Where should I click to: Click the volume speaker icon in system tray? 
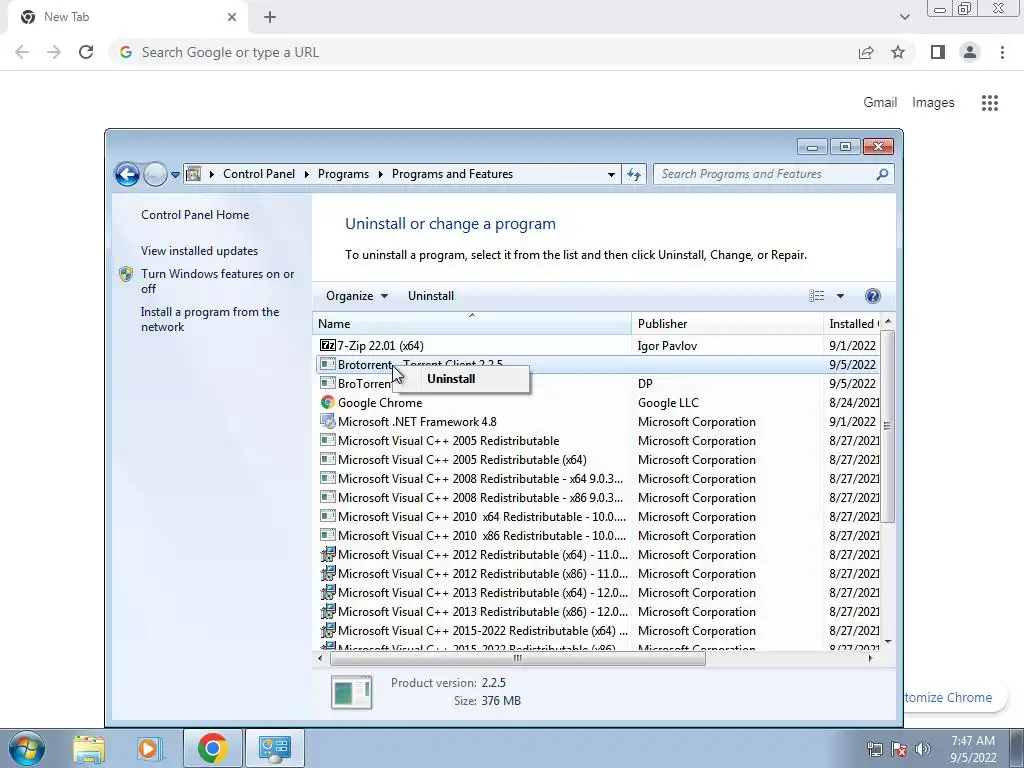click(x=922, y=749)
